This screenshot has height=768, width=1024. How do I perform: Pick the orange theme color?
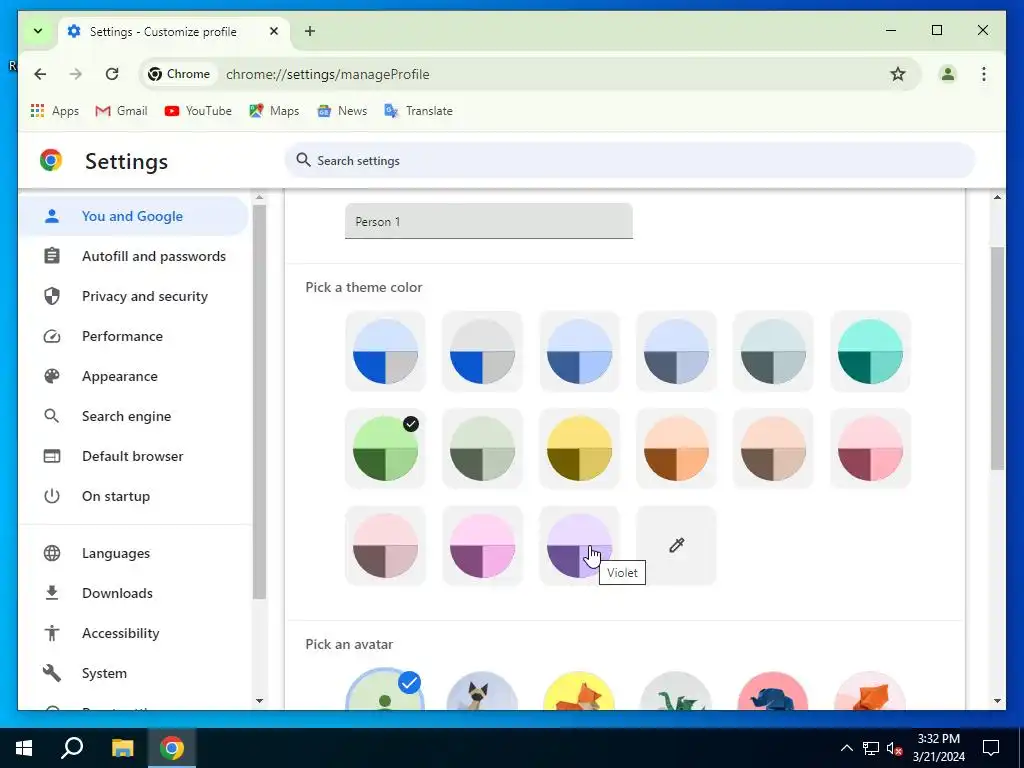pos(676,449)
